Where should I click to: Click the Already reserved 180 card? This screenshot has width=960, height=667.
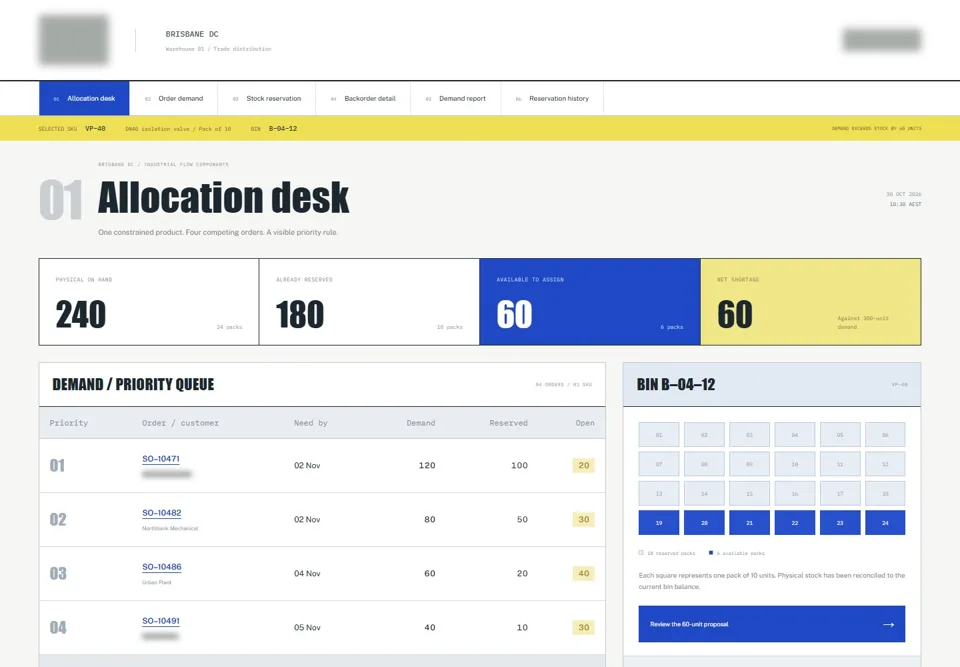click(x=369, y=301)
